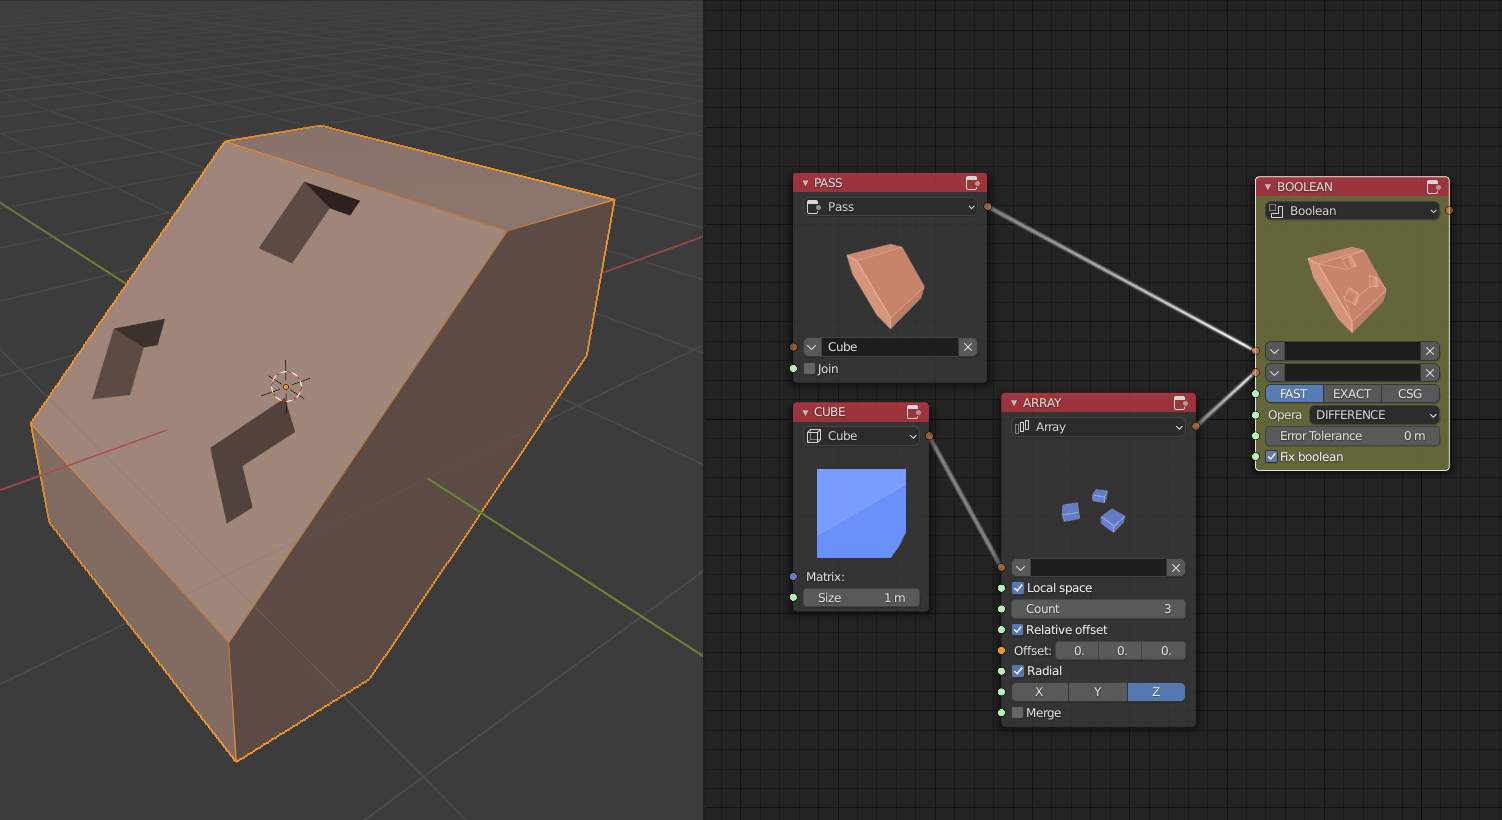Click the Error Tolerance 0 m field

pyautogui.click(x=1352, y=436)
